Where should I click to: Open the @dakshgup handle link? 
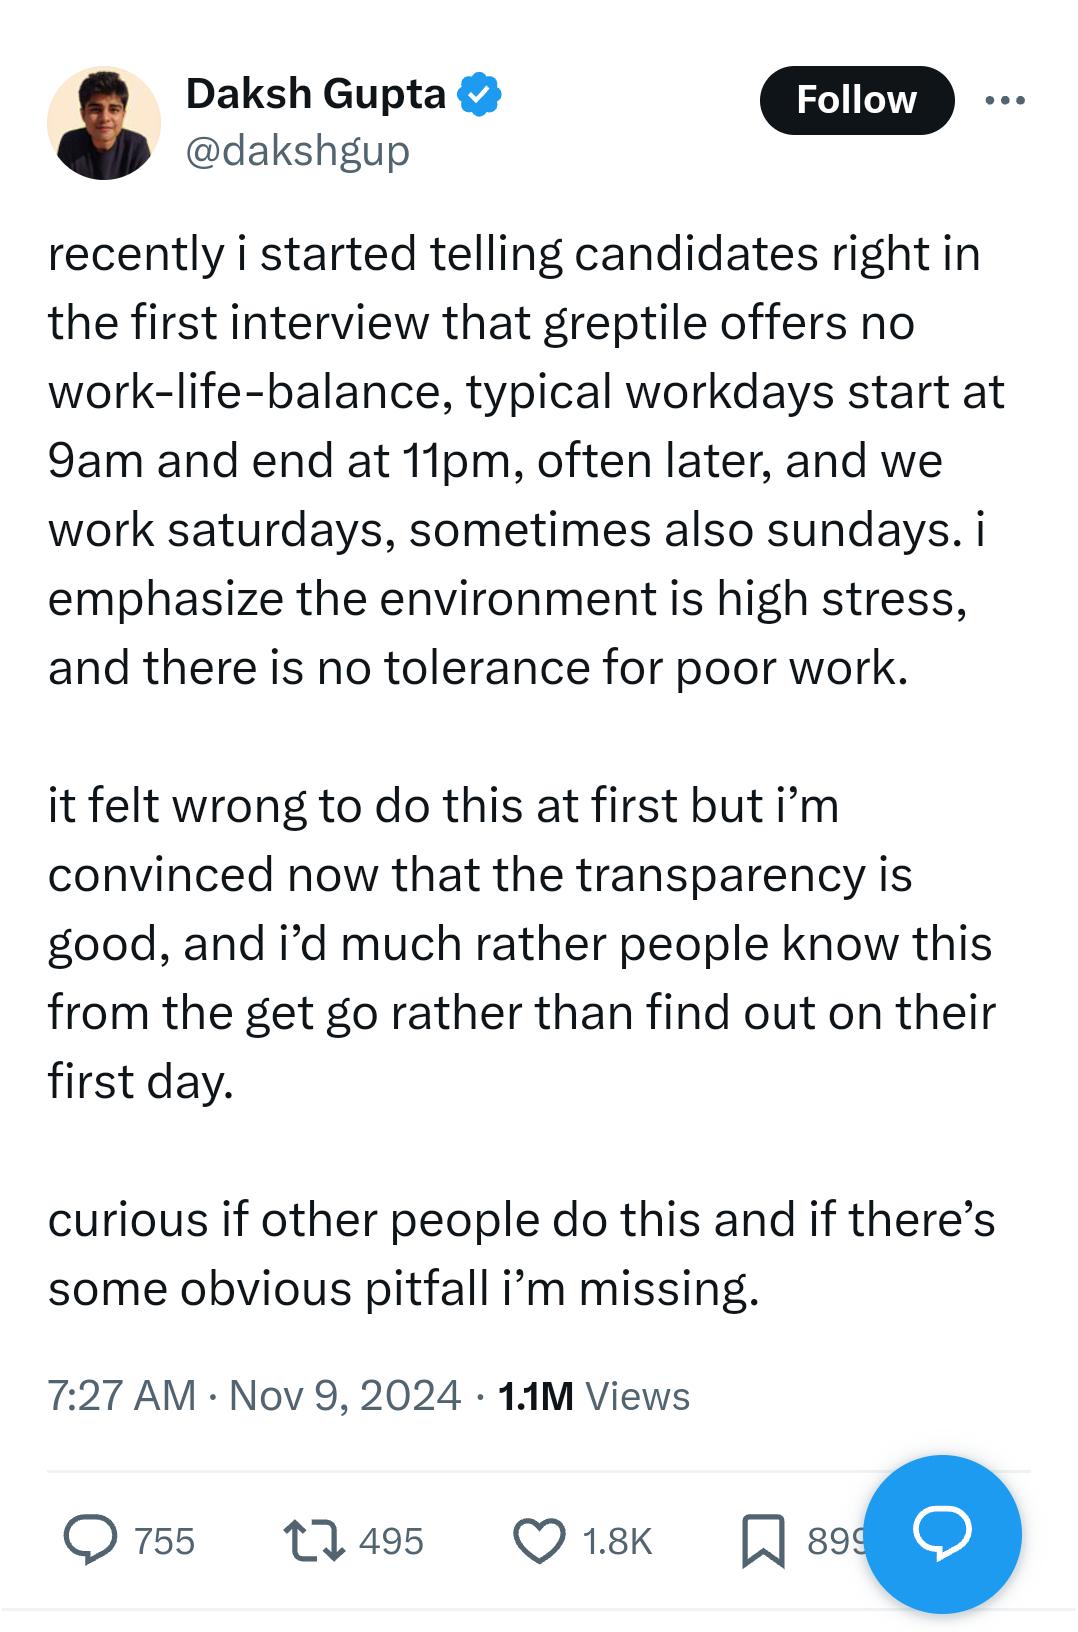[x=298, y=151]
